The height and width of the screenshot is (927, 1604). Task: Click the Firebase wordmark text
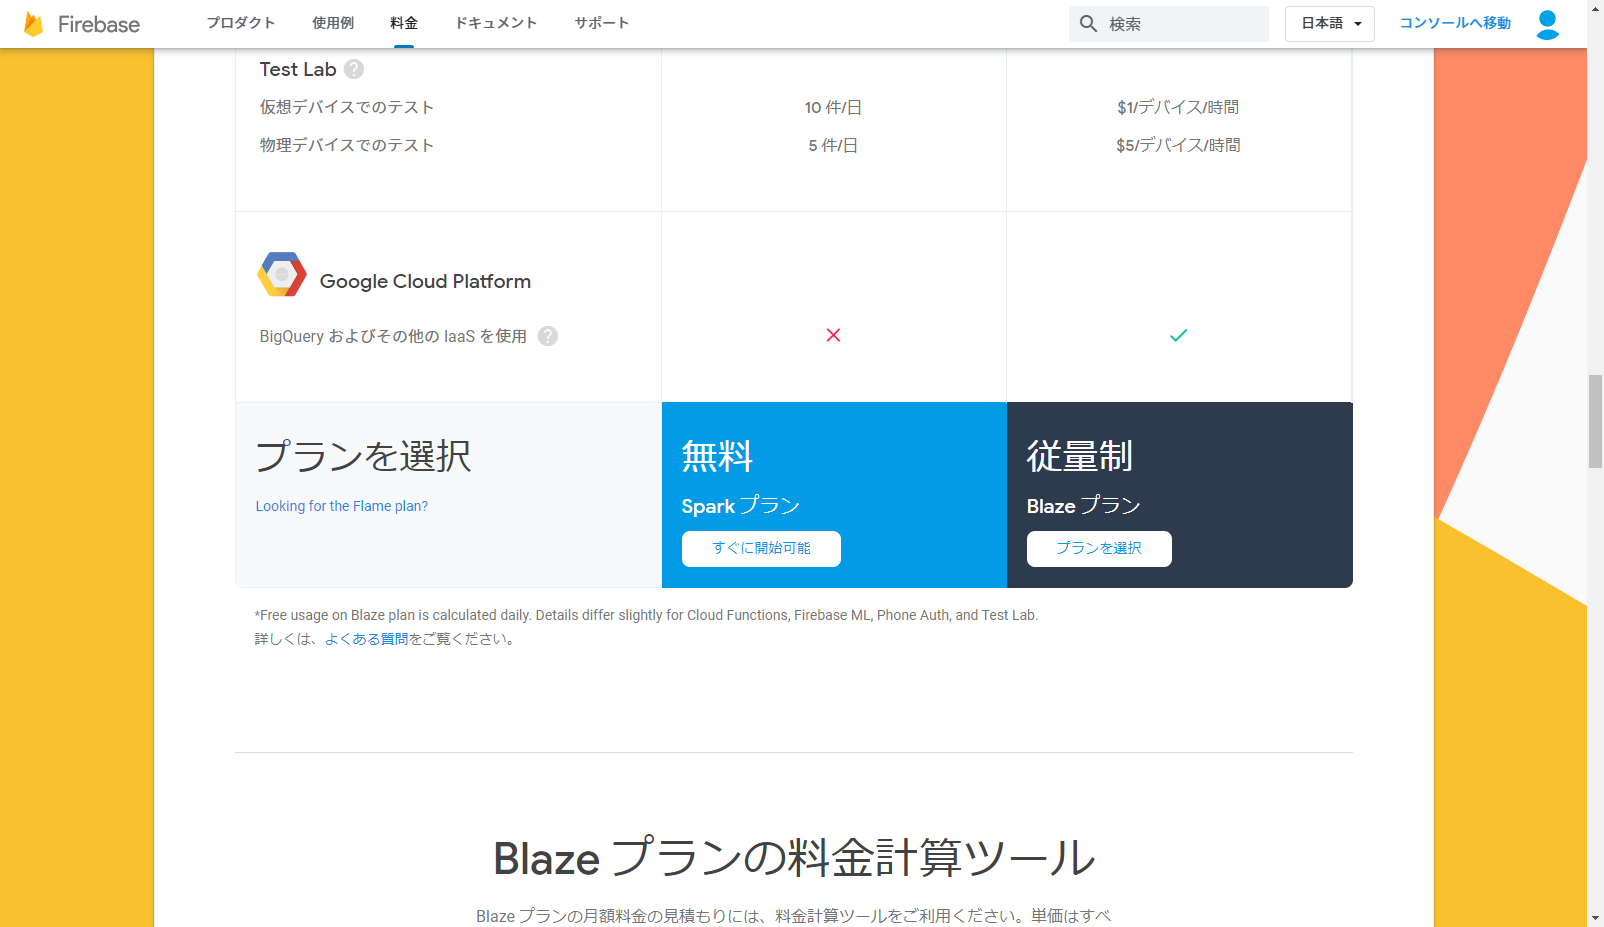coord(99,24)
